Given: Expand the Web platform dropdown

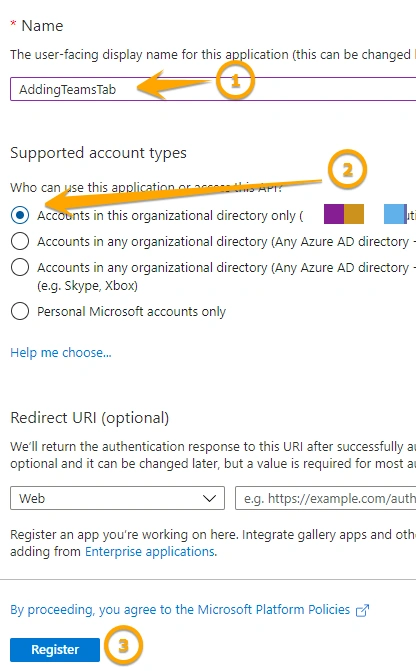Looking at the screenshot, I should tap(117, 498).
